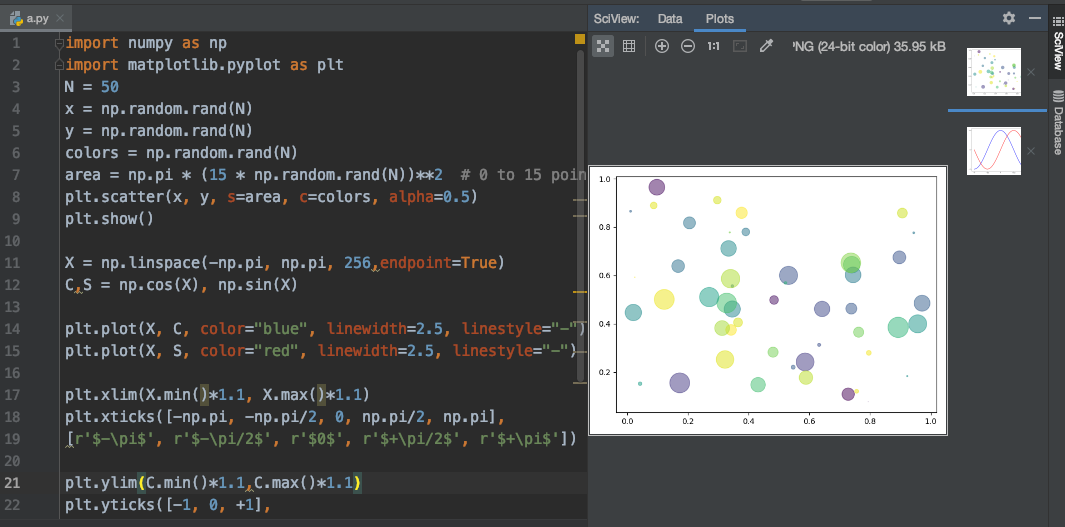This screenshot has width=1065, height=527.
Task: Open the Database side tool button
Action: point(1057,122)
